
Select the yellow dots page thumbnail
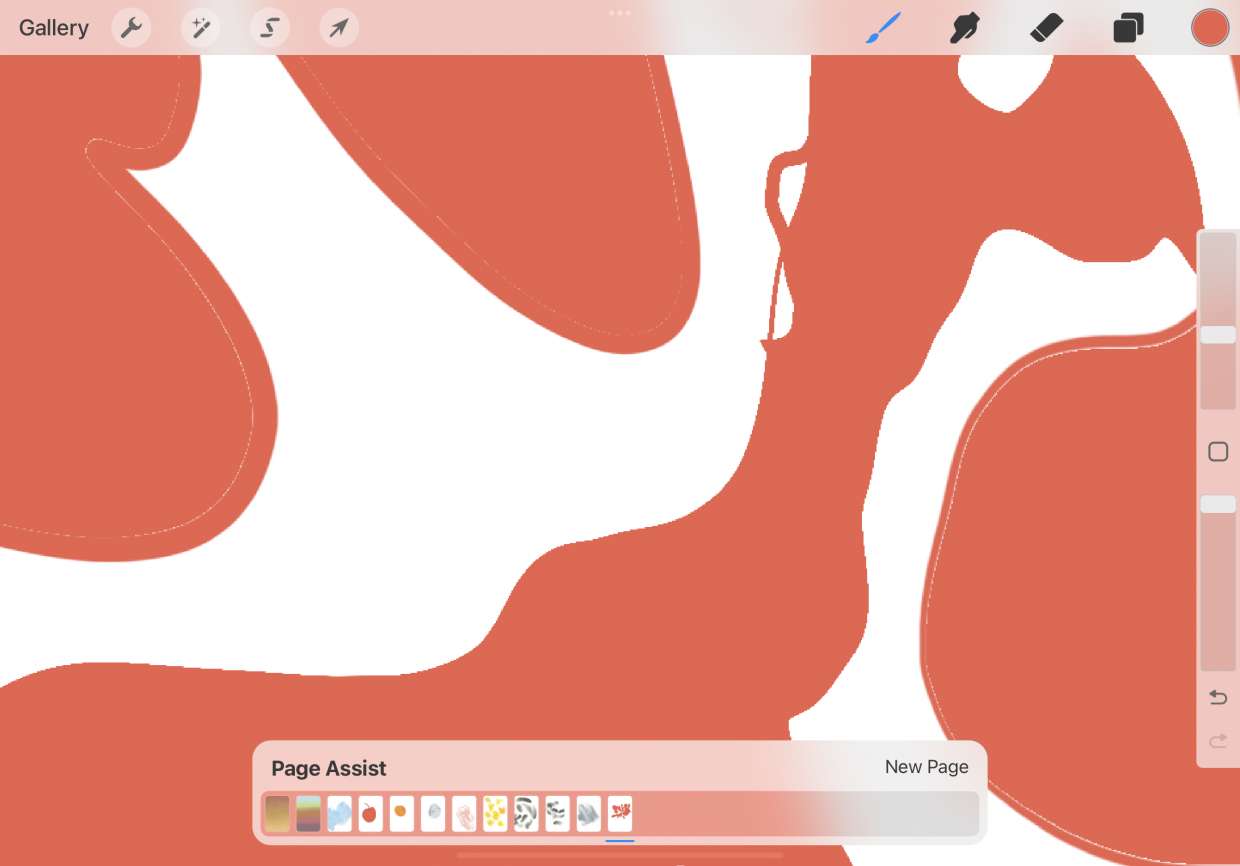pos(495,814)
